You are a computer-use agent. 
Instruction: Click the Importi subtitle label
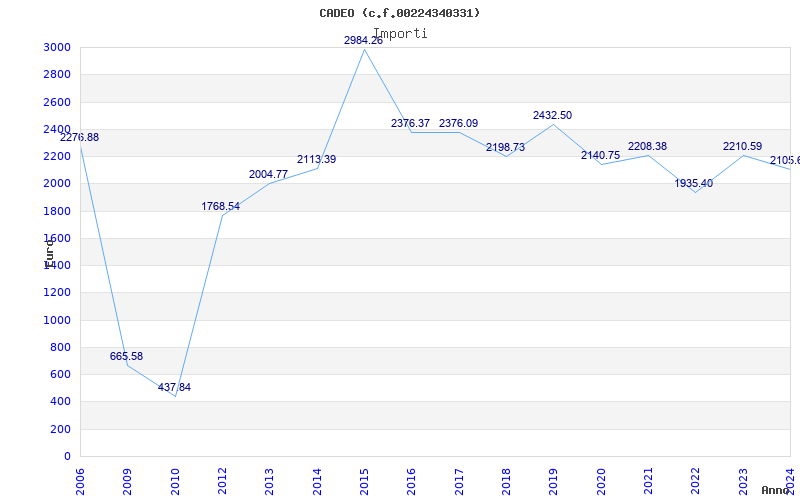pyautogui.click(x=401, y=34)
